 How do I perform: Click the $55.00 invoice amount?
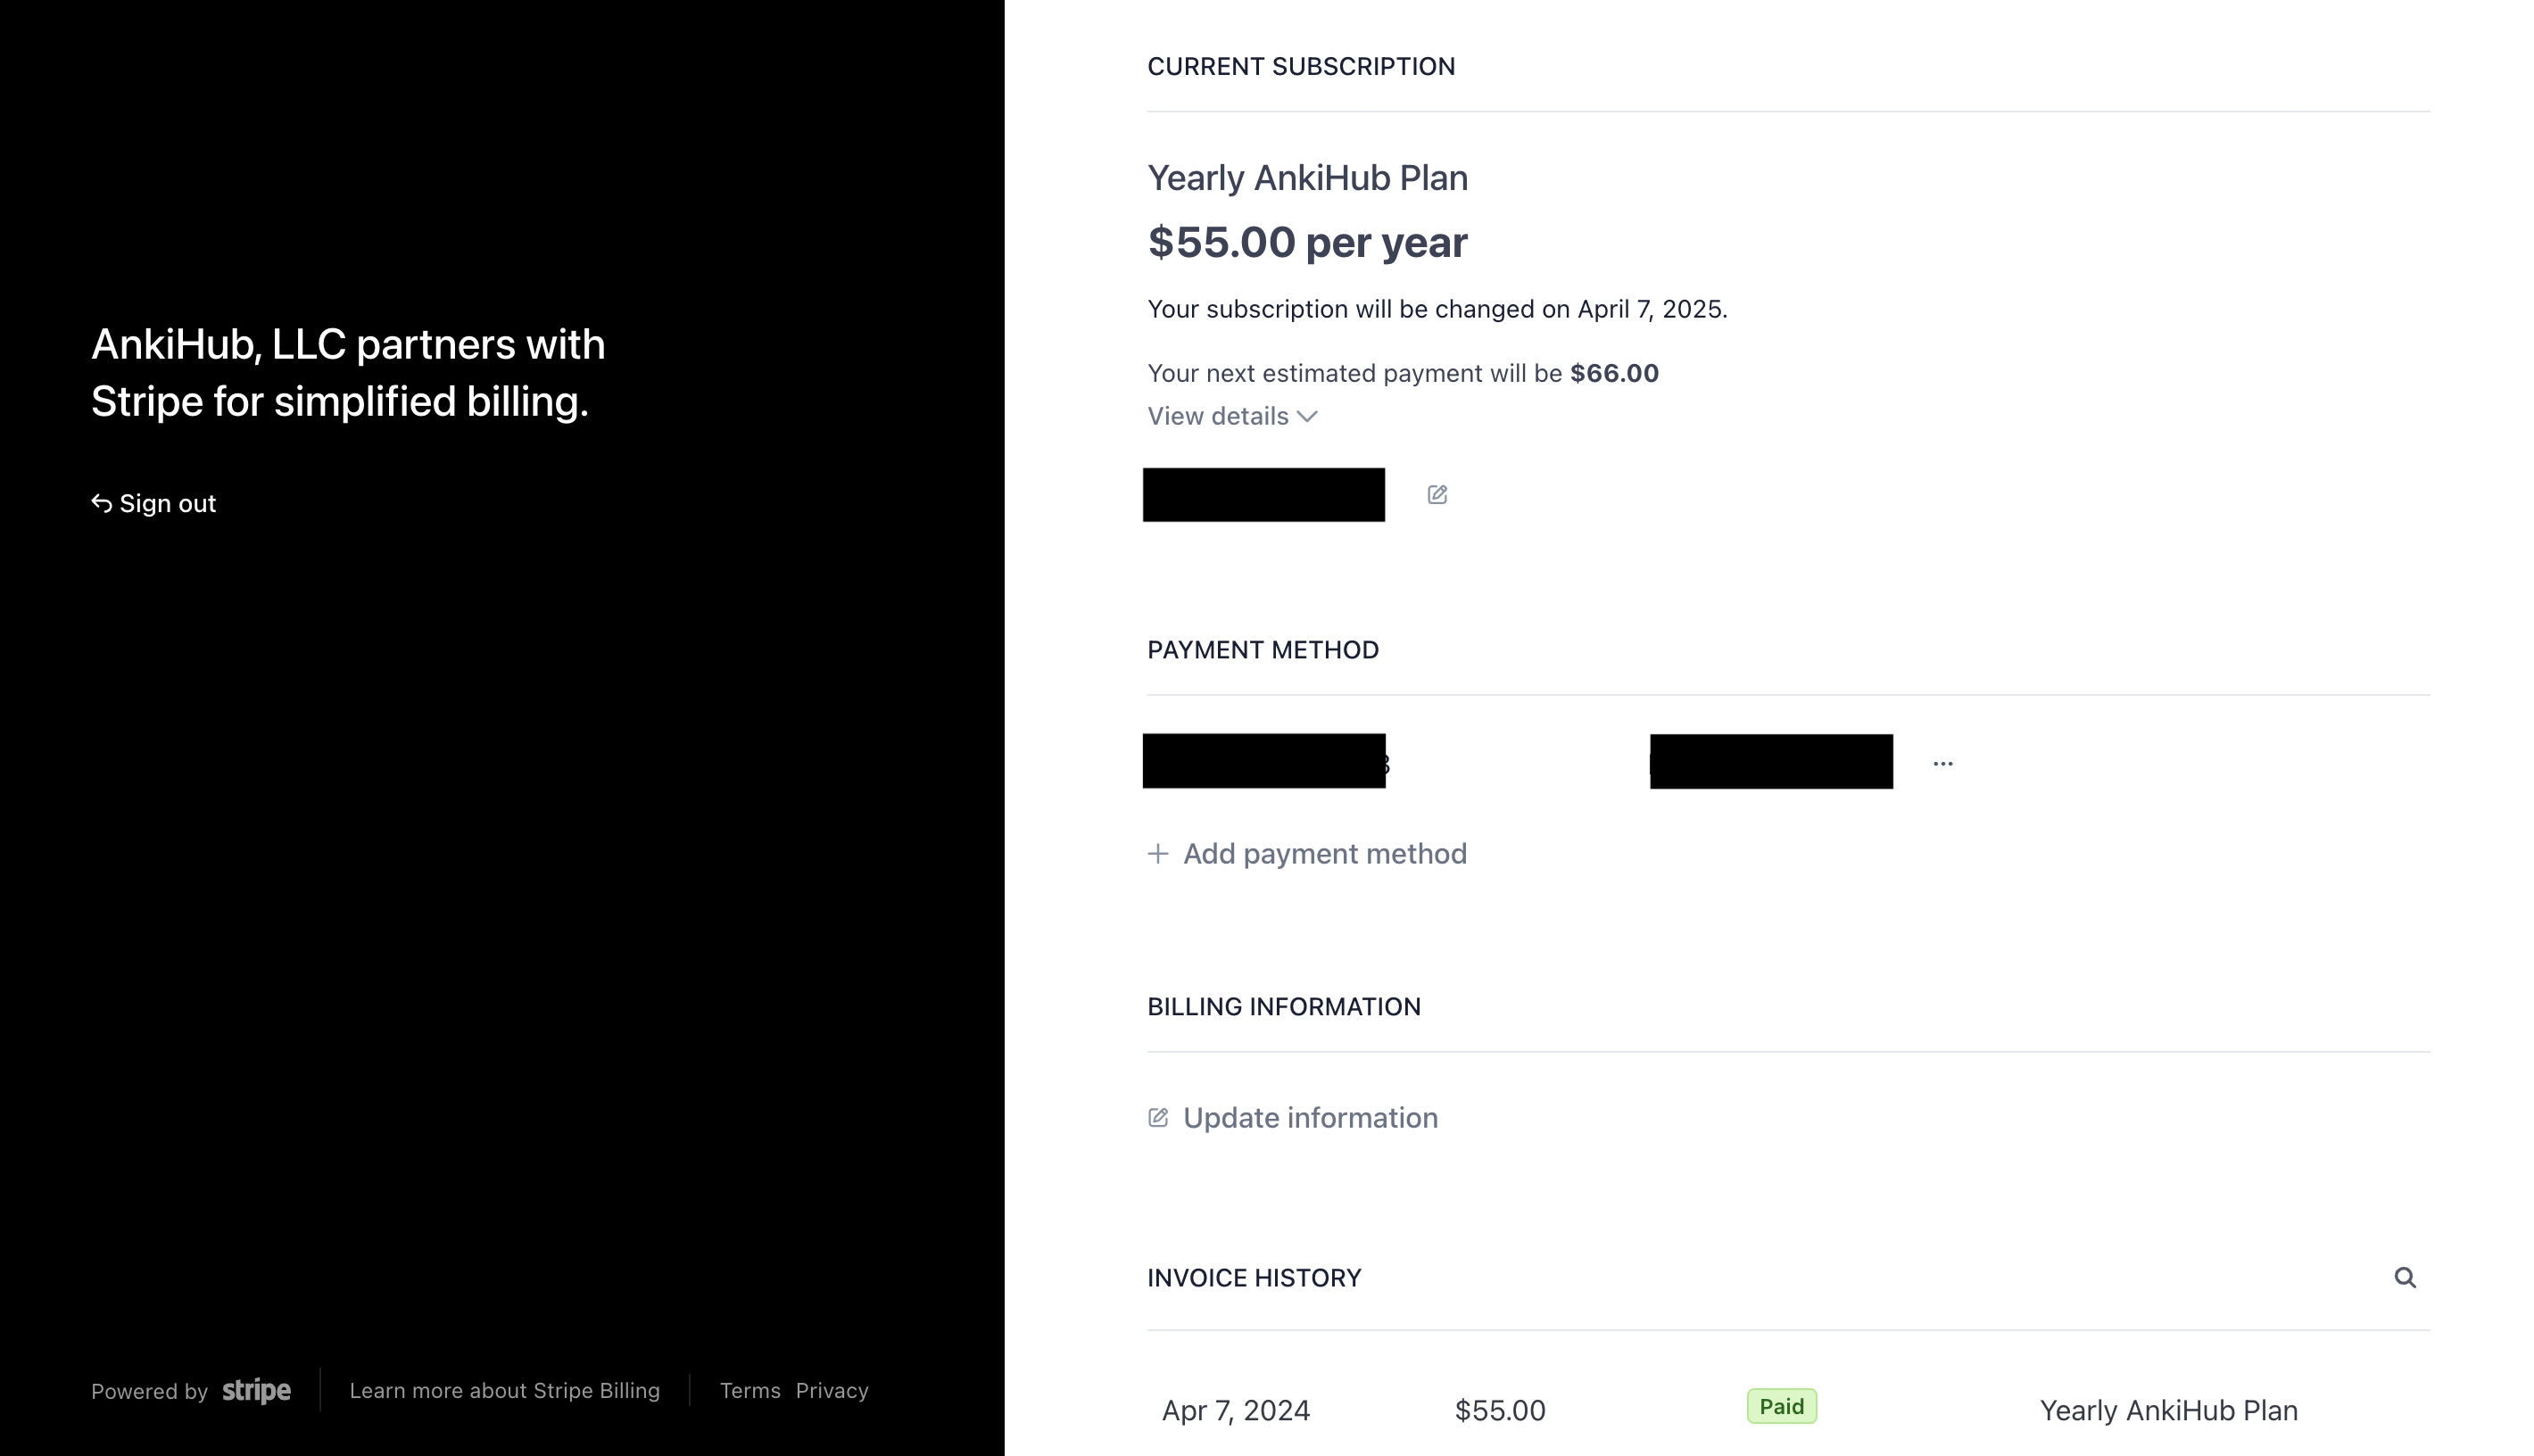point(1500,1410)
